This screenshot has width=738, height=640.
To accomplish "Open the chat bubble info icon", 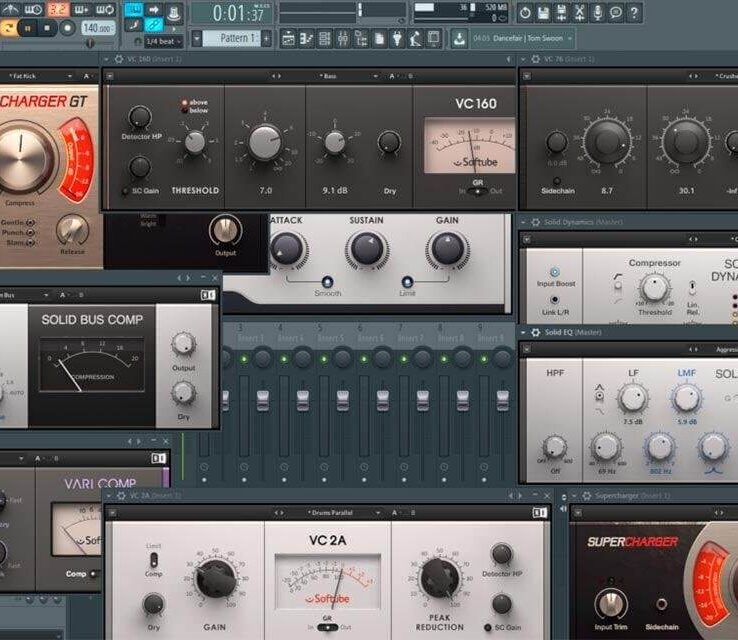I will coord(616,13).
